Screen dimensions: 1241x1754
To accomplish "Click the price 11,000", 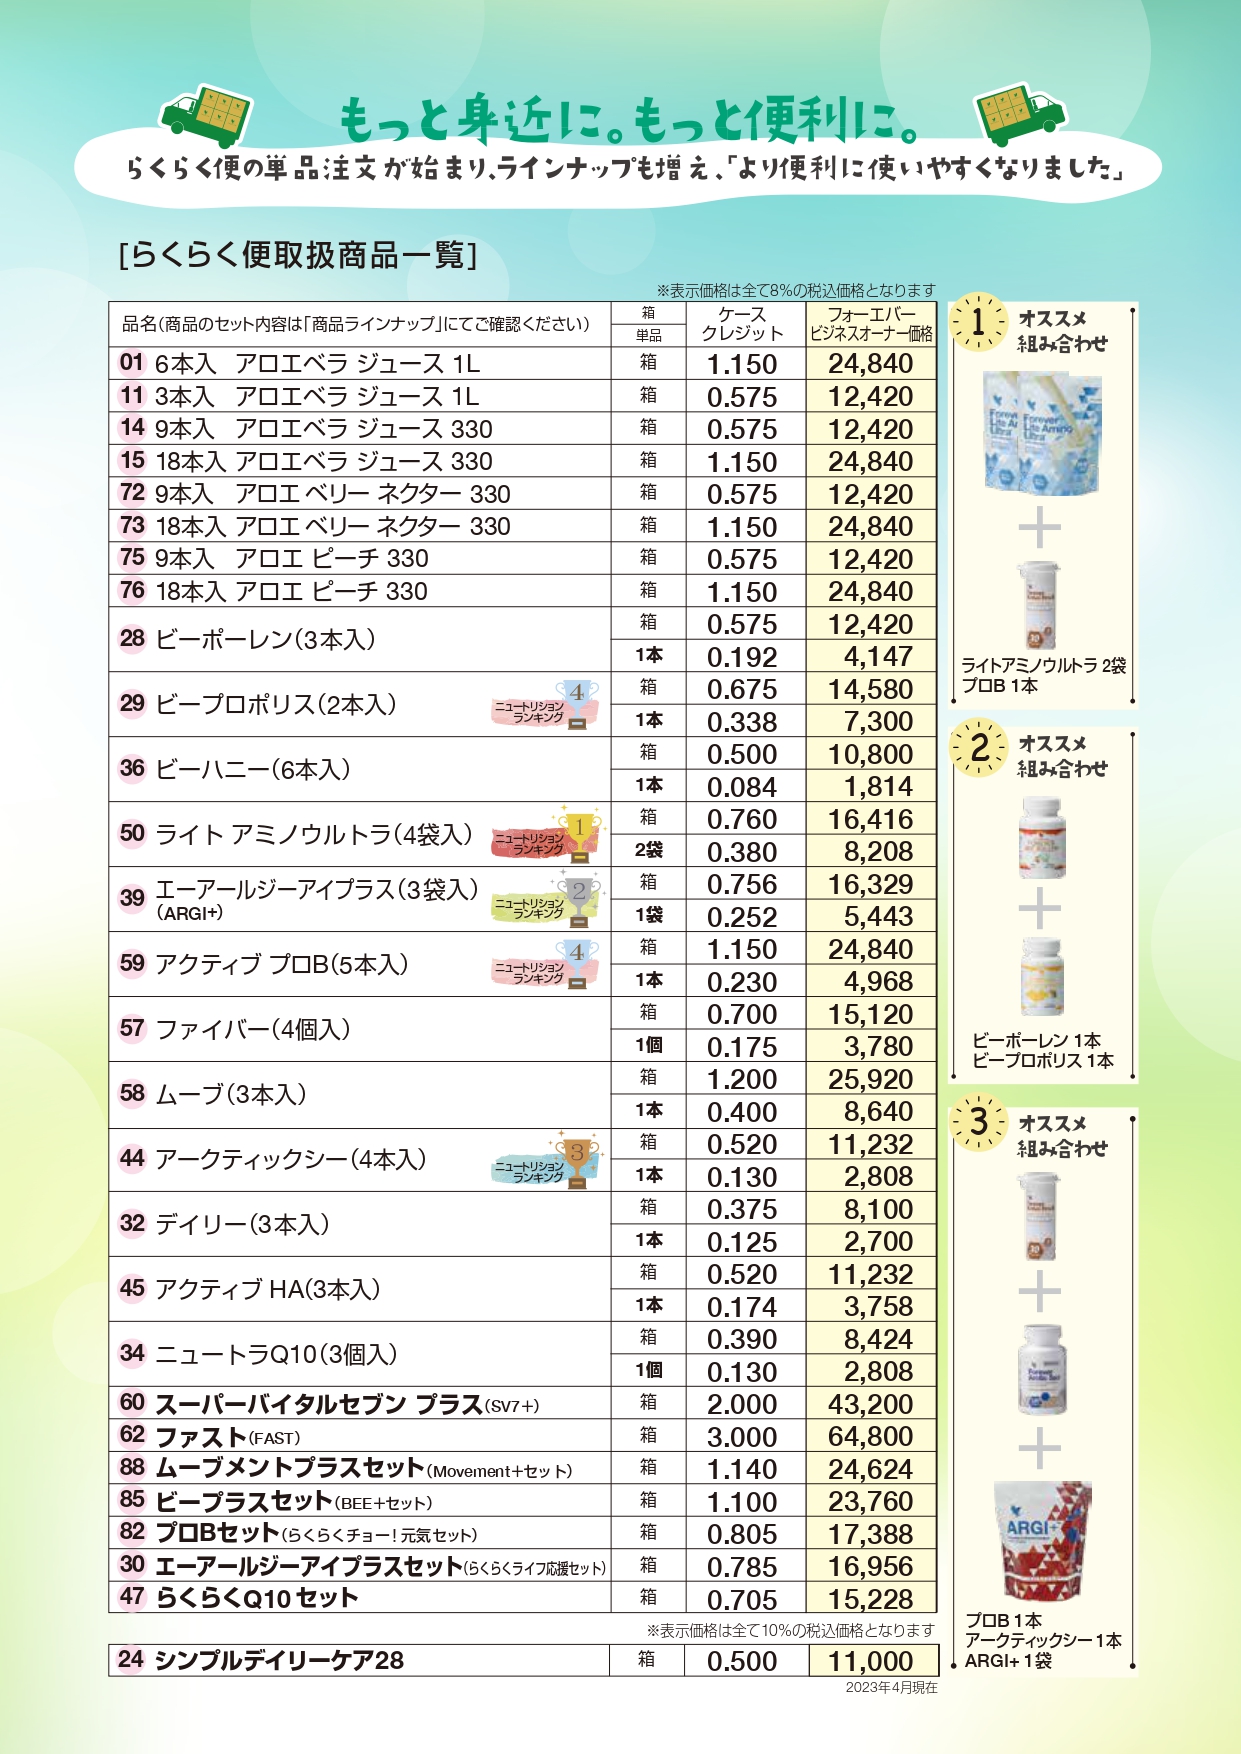I will tap(871, 1661).
